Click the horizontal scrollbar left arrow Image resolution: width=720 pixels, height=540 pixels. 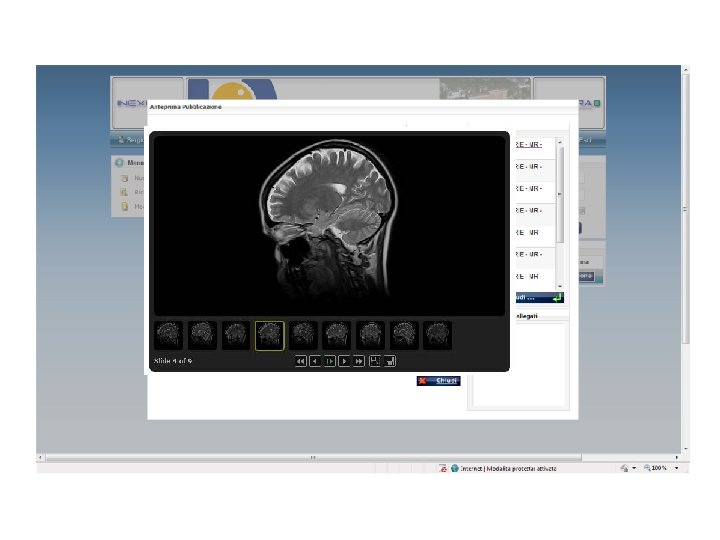point(40,457)
